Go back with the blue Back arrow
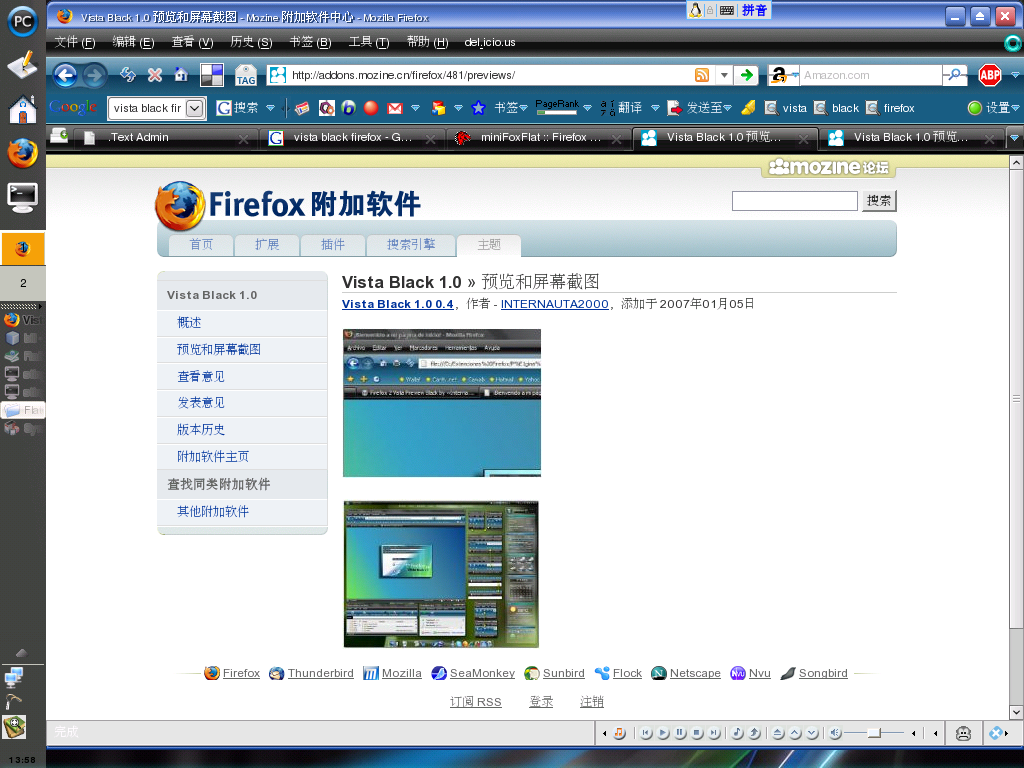1024x768 pixels. point(65,76)
